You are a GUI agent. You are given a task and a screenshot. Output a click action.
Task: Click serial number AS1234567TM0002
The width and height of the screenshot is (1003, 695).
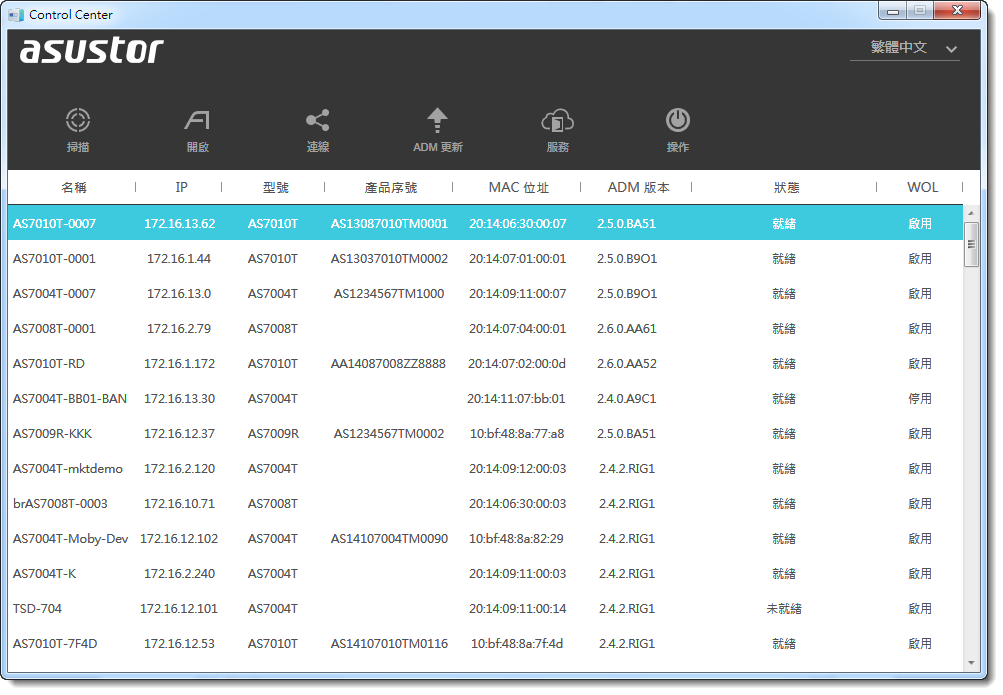coord(389,433)
